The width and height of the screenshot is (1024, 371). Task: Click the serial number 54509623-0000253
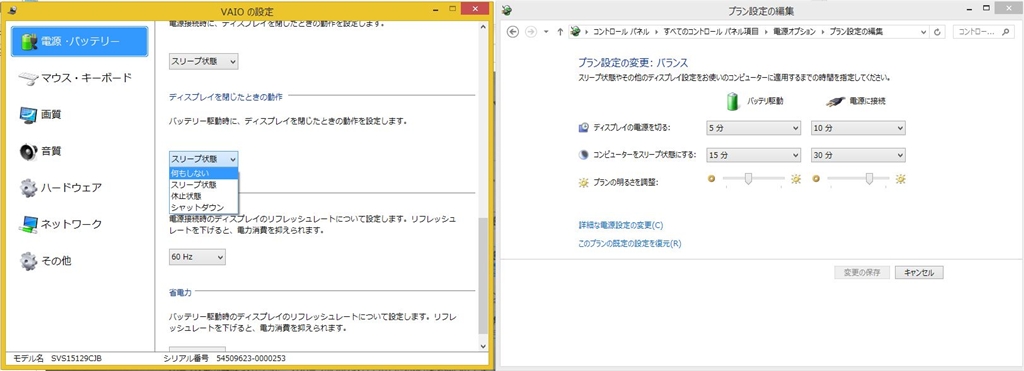251,359
